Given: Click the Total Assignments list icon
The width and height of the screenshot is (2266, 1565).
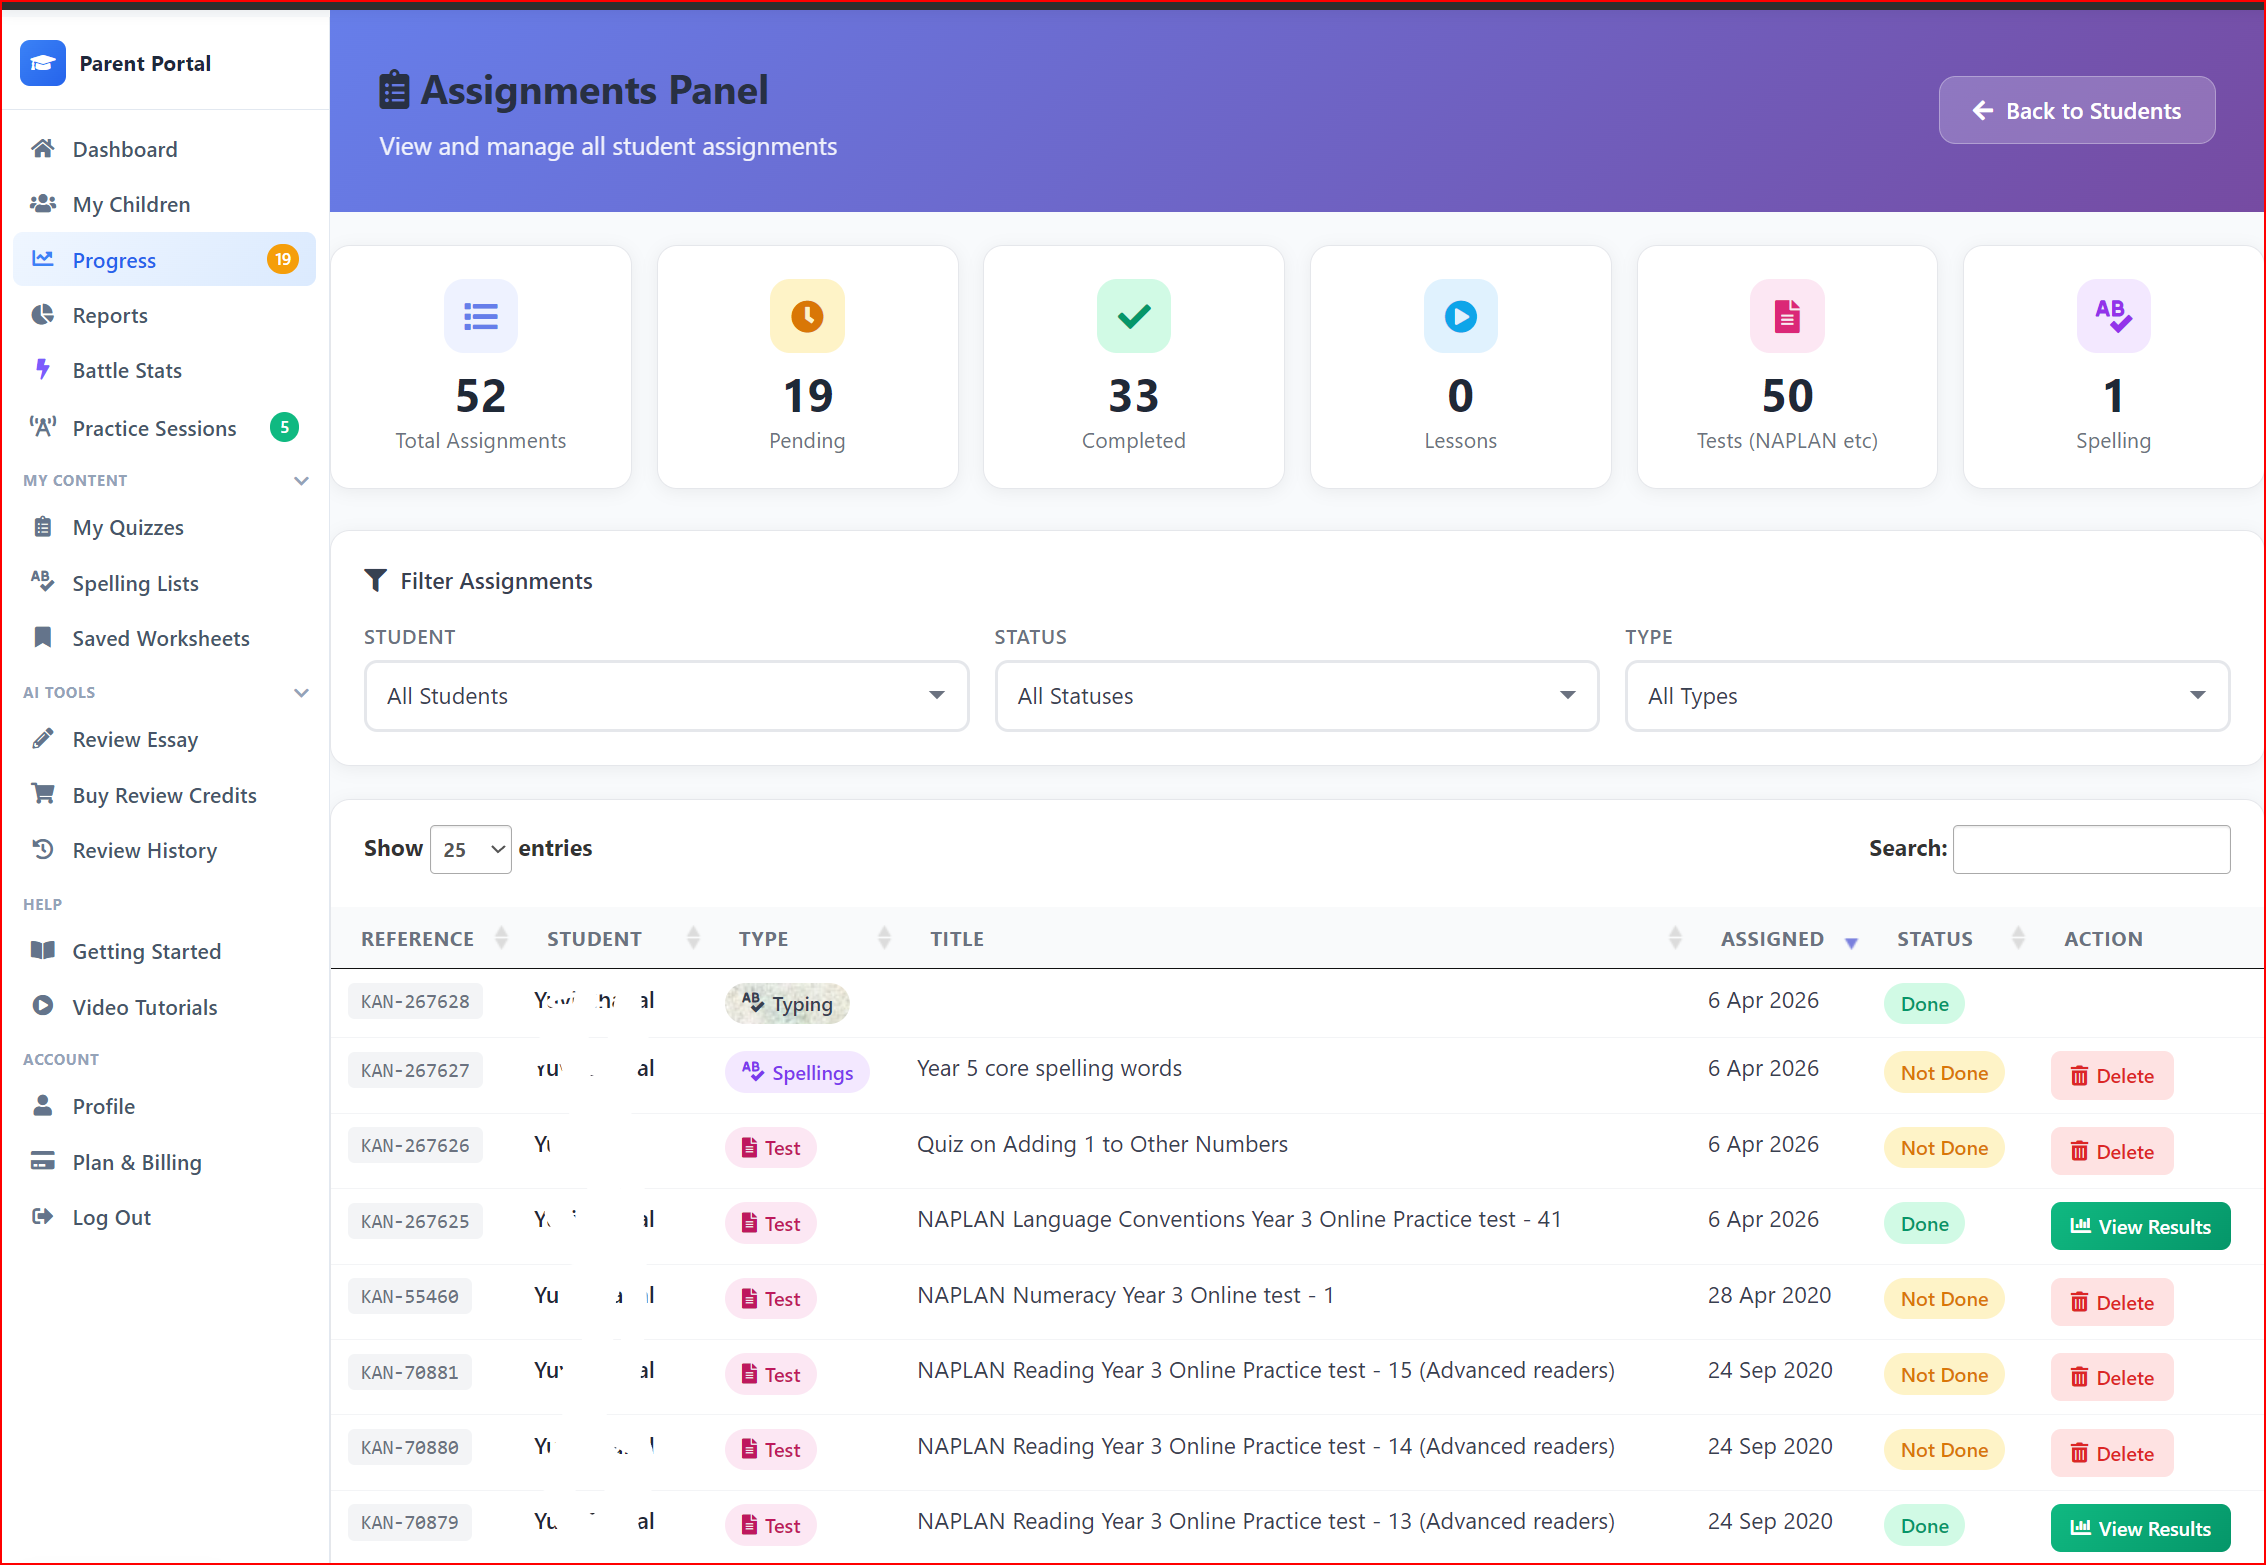Looking at the screenshot, I should pyautogui.click(x=481, y=317).
